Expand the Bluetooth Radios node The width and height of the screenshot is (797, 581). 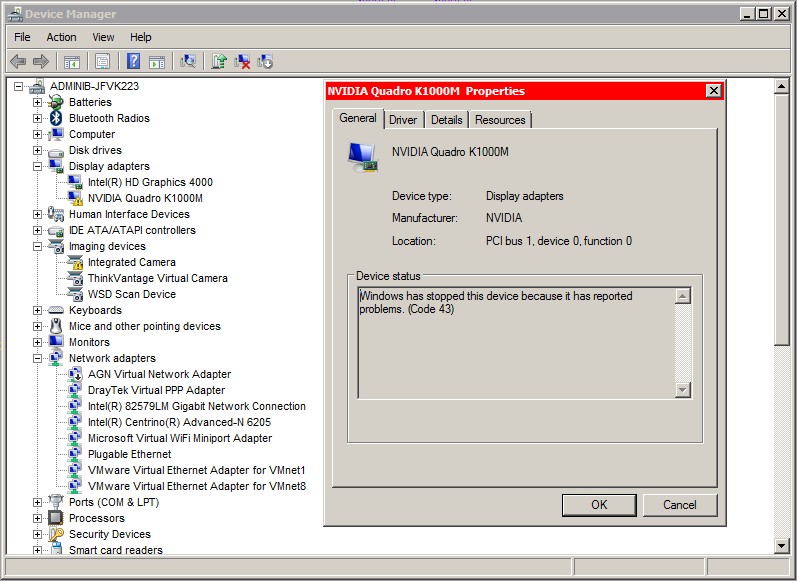click(37, 118)
